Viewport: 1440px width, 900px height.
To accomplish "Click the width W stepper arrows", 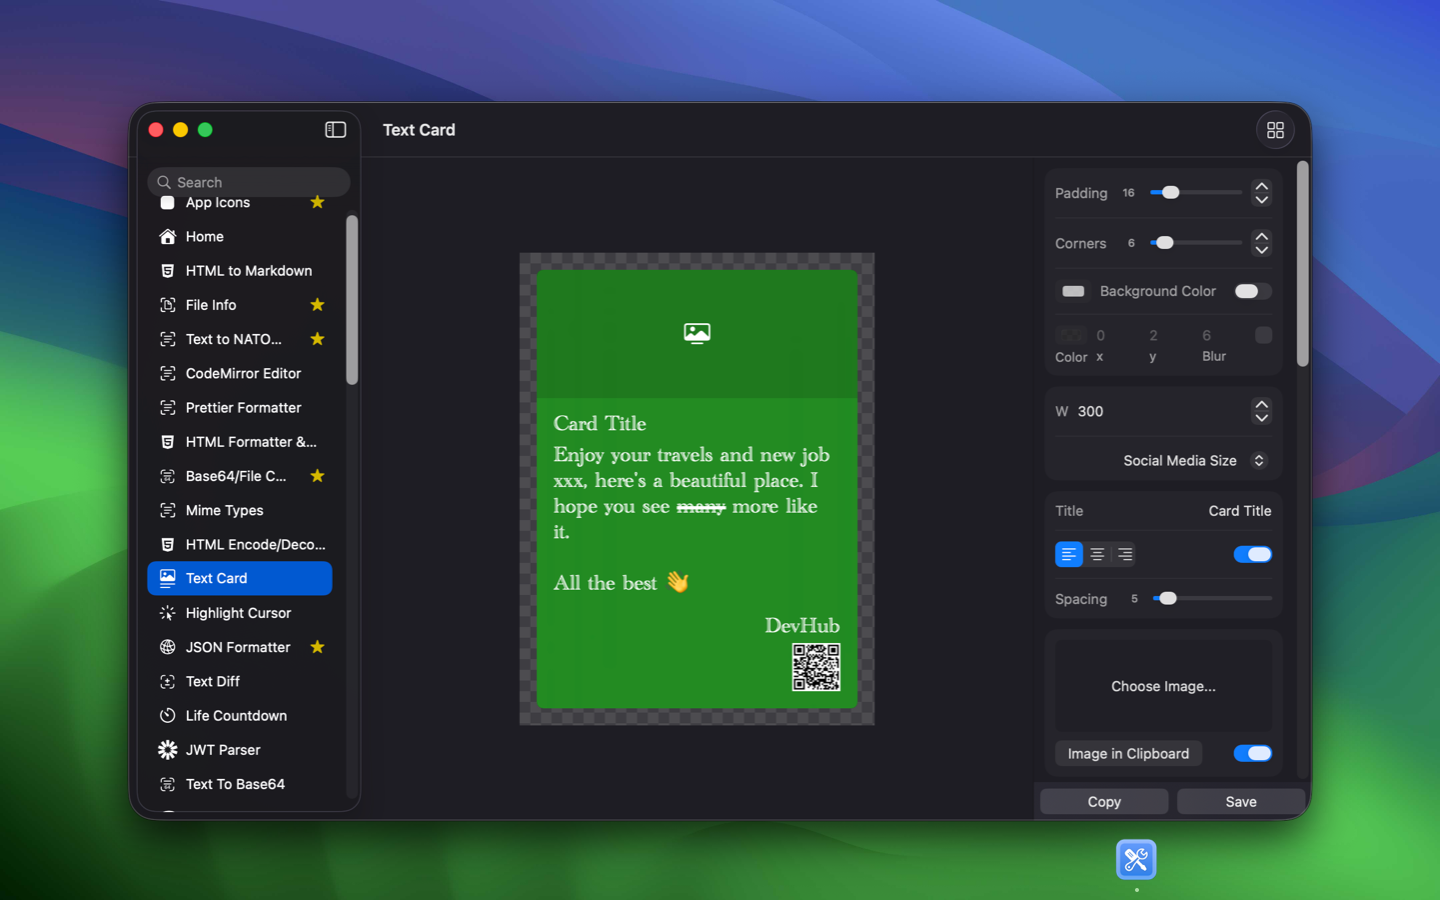I will click(1262, 411).
